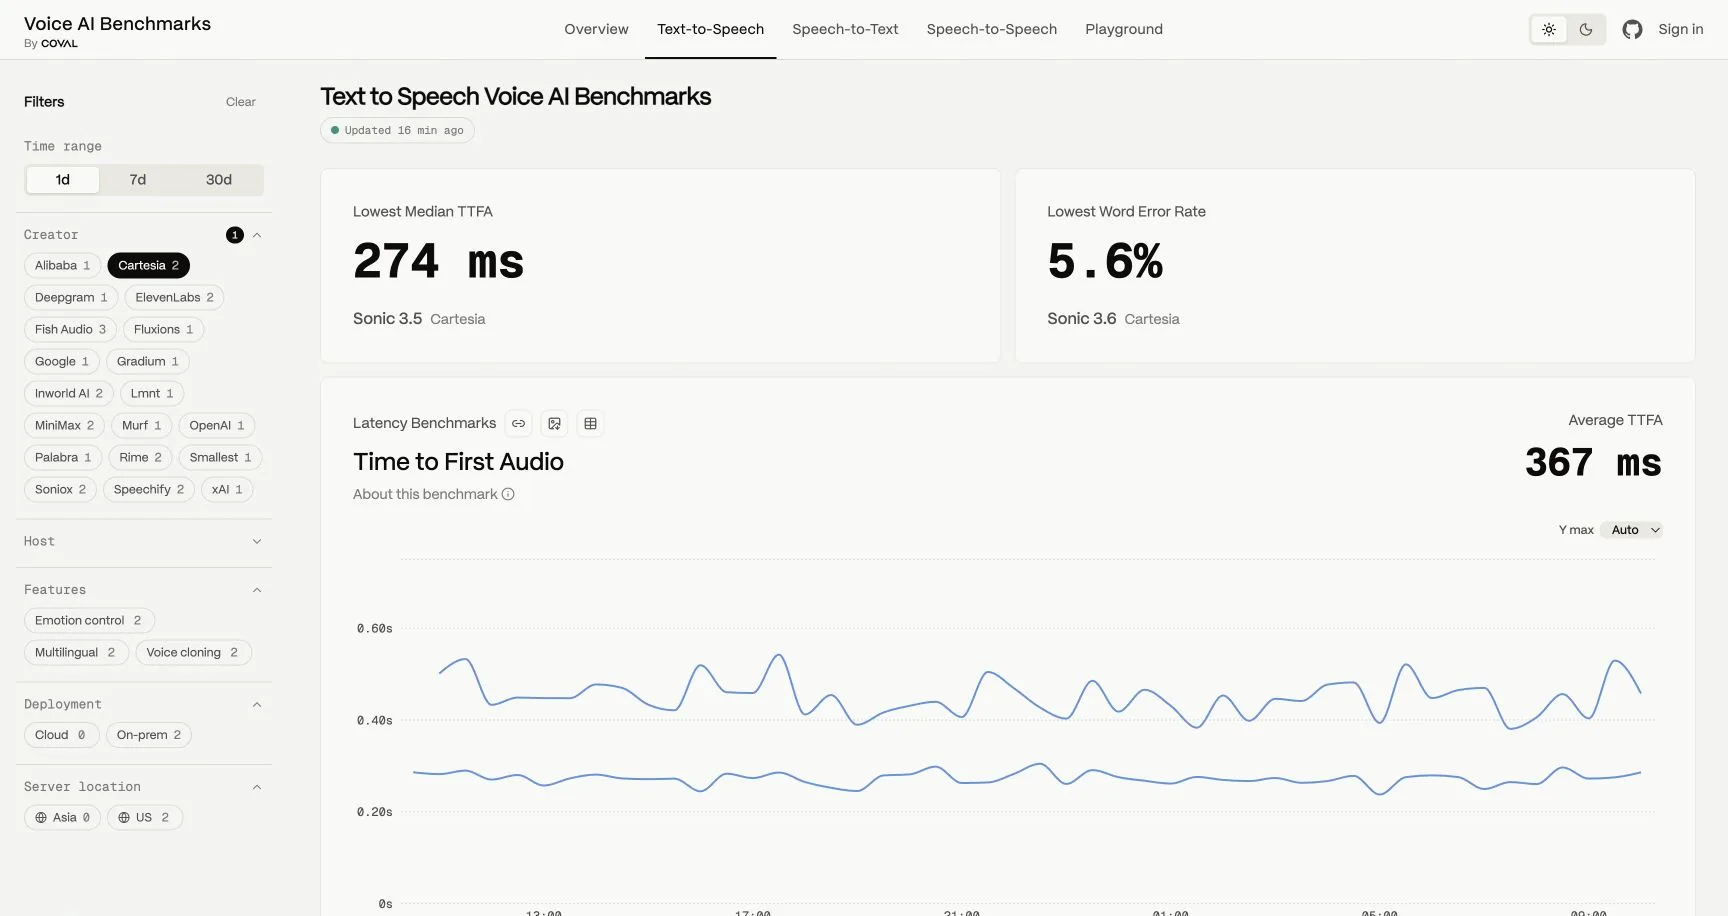
Task: Collapse the Features filter section
Action: 257,590
